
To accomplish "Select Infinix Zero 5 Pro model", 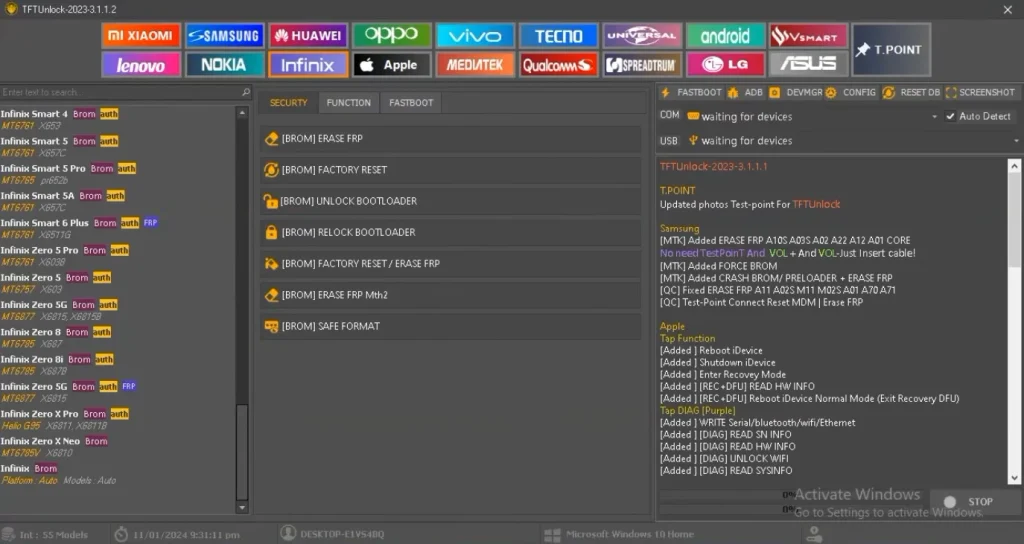I will tap(118, 256).
